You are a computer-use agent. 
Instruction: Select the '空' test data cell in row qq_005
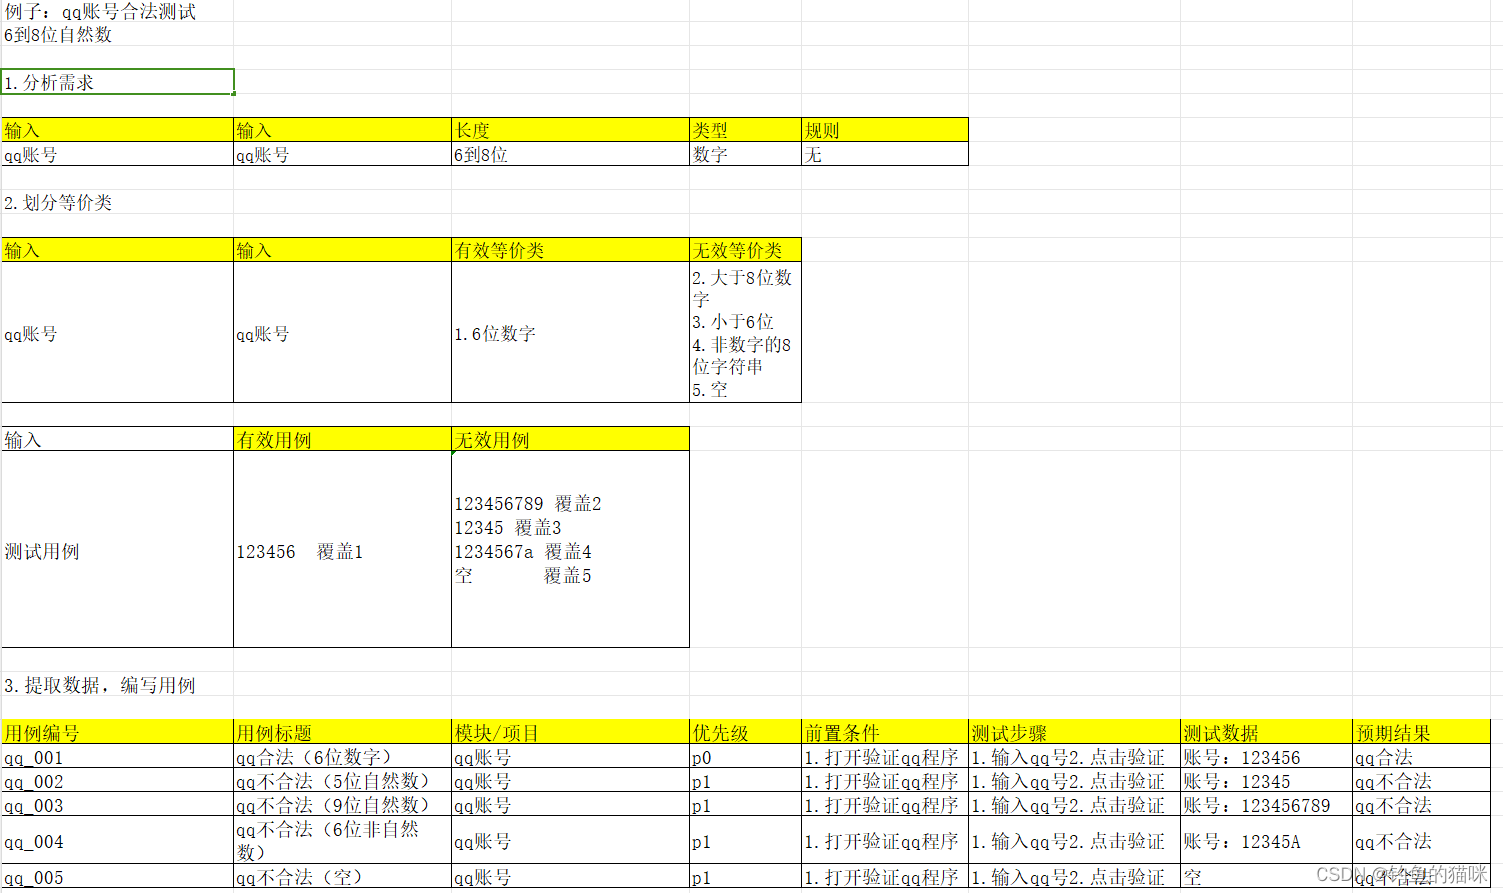1266,877
